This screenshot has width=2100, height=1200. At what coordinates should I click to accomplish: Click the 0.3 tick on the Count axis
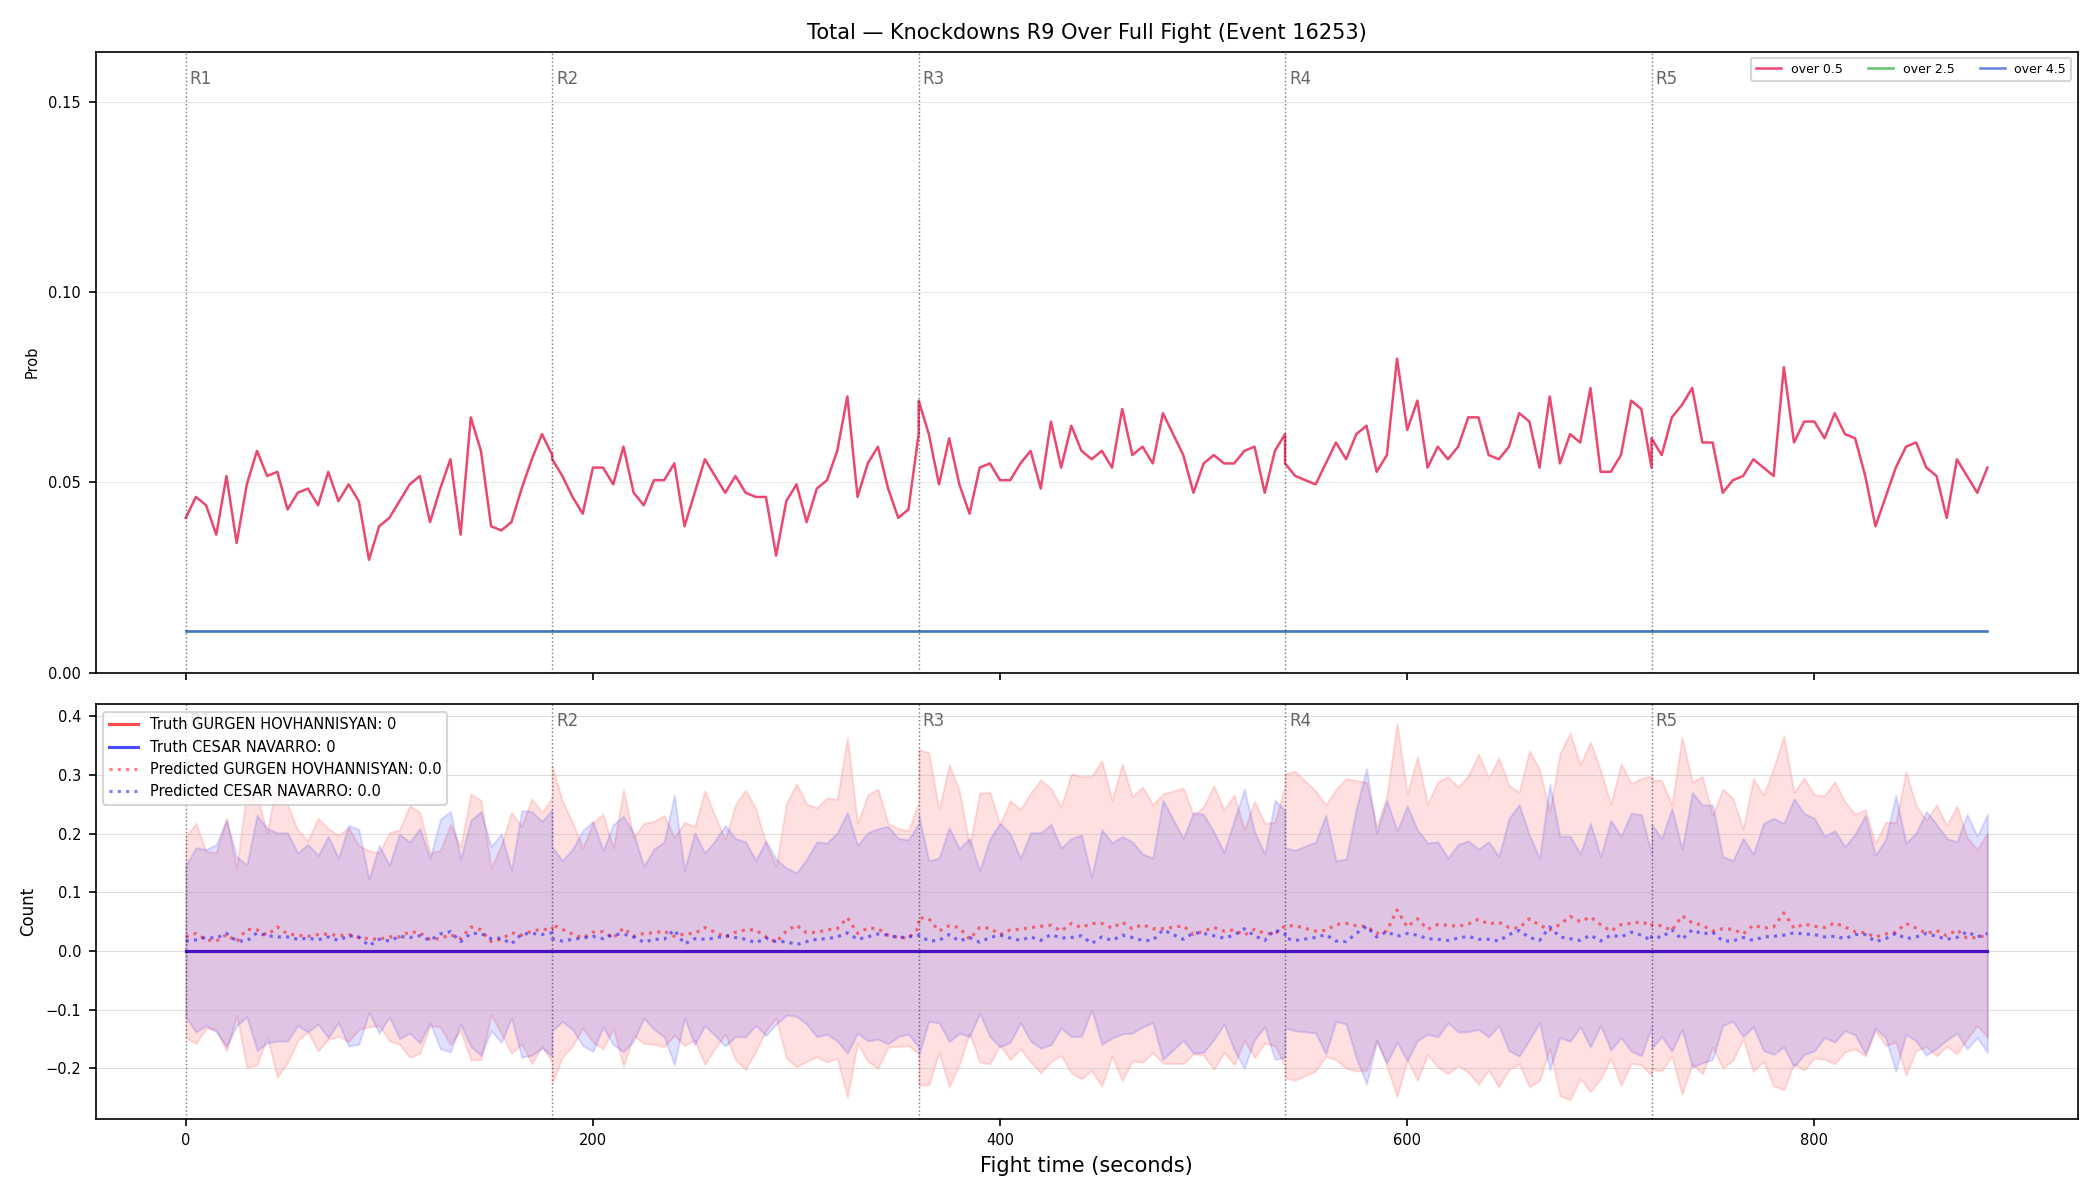tap(70, 776)
